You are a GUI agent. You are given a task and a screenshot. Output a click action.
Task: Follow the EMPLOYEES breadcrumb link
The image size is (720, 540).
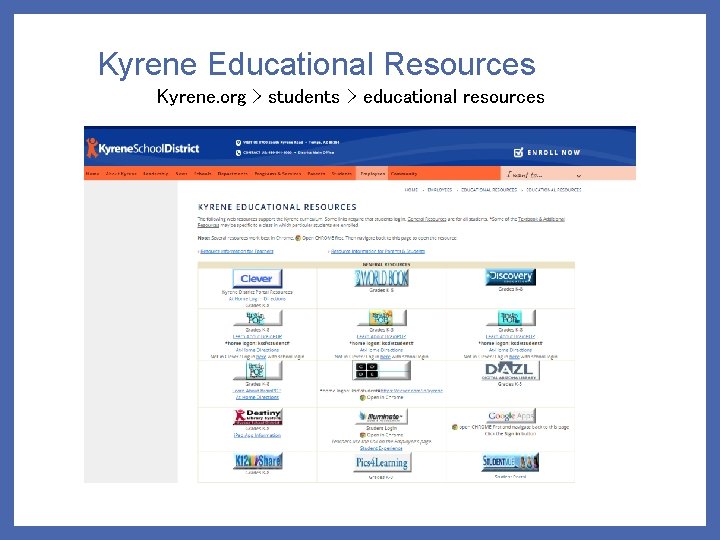coord(440,190)
